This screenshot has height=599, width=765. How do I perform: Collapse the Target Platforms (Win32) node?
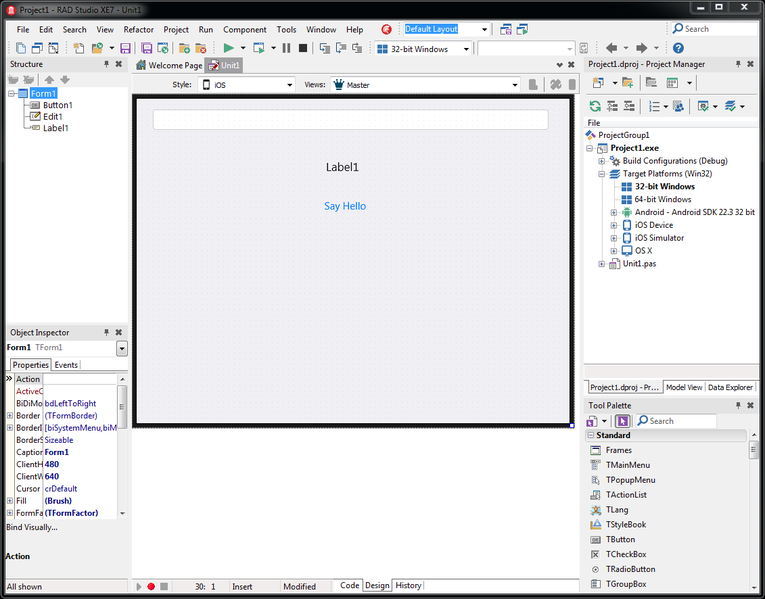click(602, 174)
